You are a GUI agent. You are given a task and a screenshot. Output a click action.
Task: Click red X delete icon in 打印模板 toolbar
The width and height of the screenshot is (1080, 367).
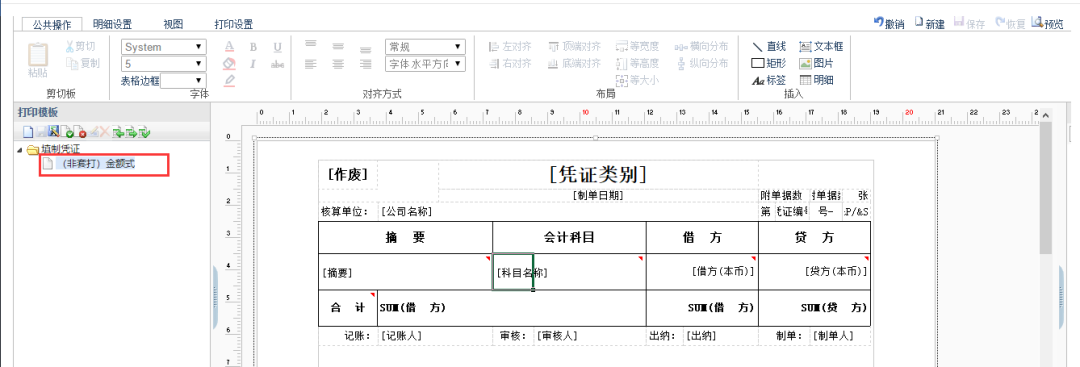click(x=105, y=132)
